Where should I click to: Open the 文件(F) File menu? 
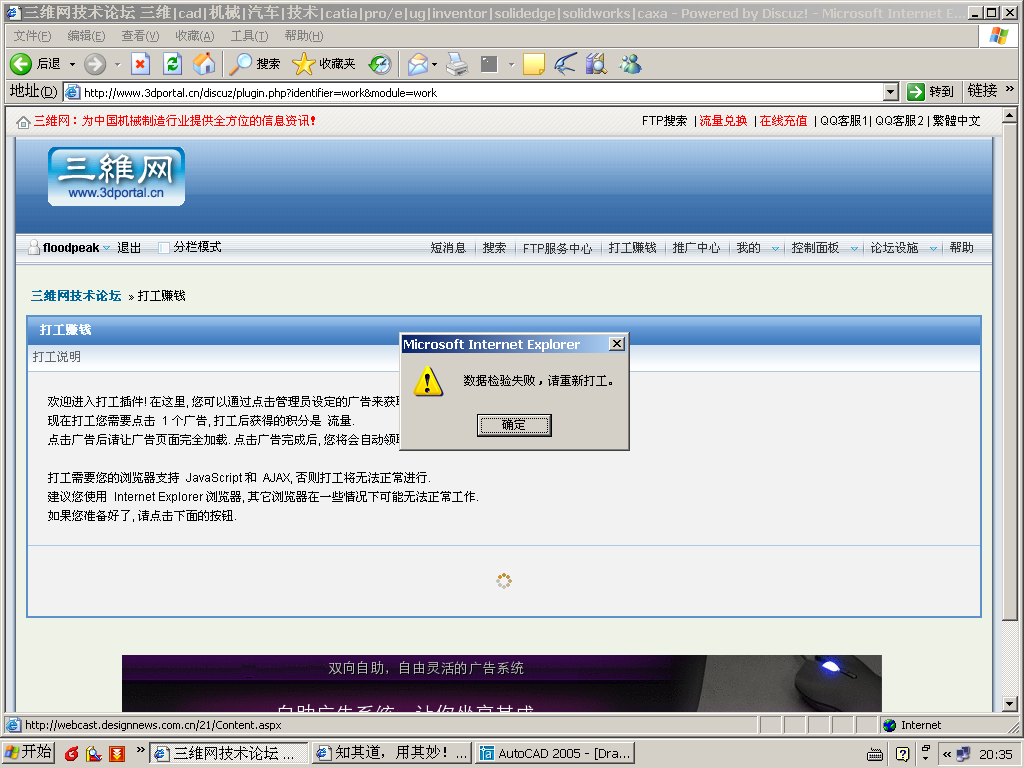point(33,36)
